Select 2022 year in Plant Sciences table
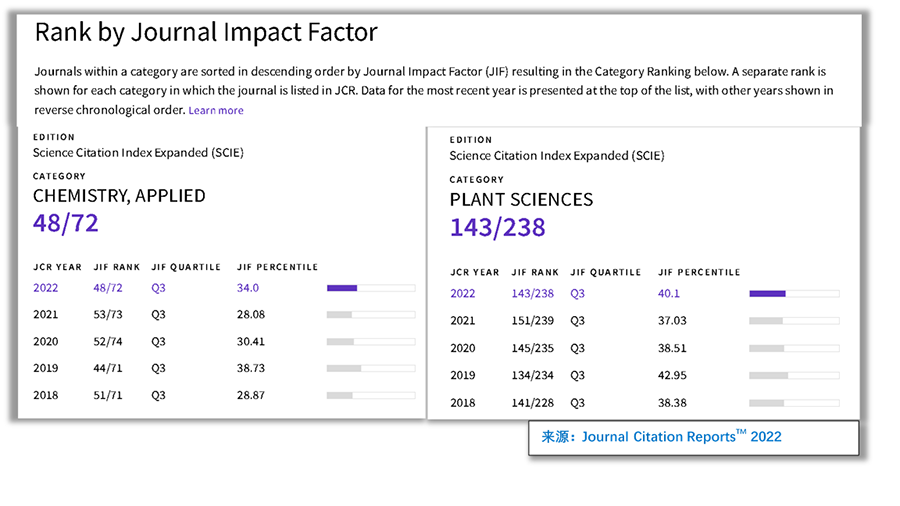The width and height of the screenshot is (900, 506). click(x=463, y=294)
